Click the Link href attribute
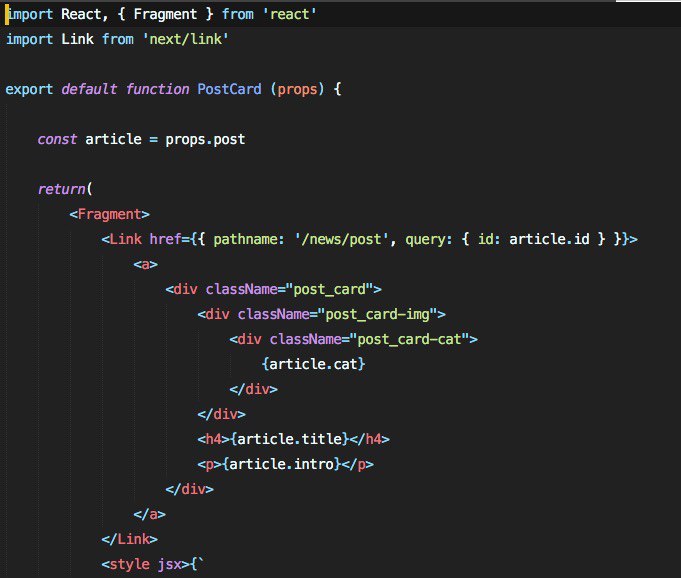Image resolution: width=681 pixels, height=578 pixels. point(165,239)
